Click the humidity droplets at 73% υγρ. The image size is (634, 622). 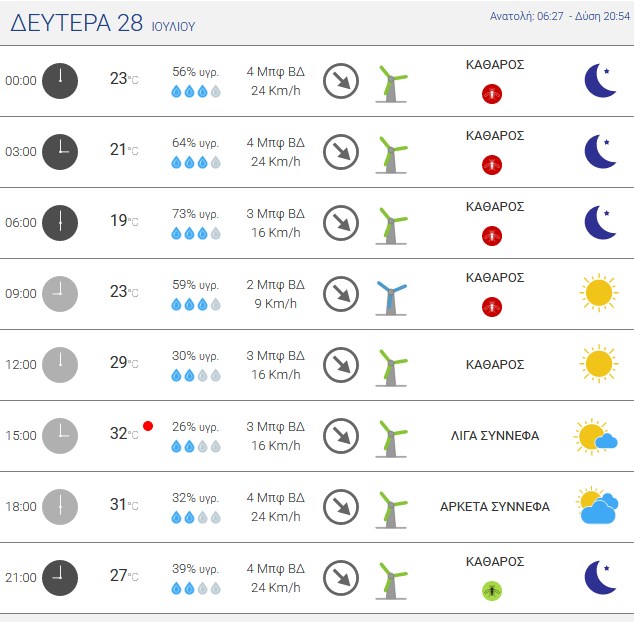coord(196,233)
